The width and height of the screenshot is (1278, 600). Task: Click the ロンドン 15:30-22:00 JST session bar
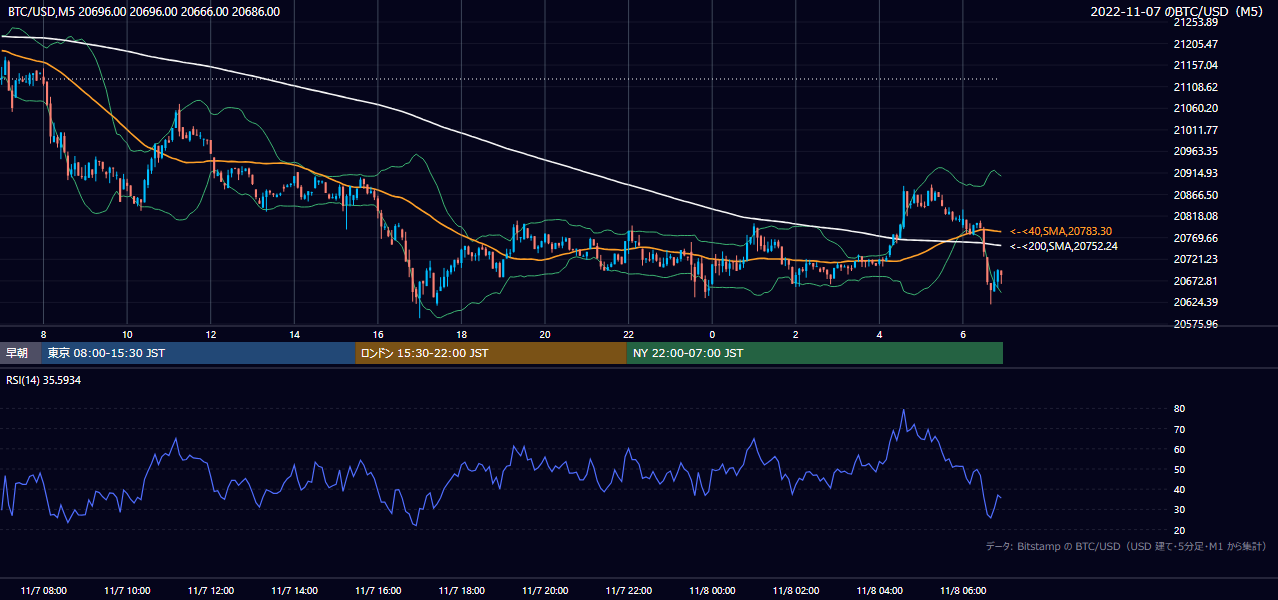(491, 353)
